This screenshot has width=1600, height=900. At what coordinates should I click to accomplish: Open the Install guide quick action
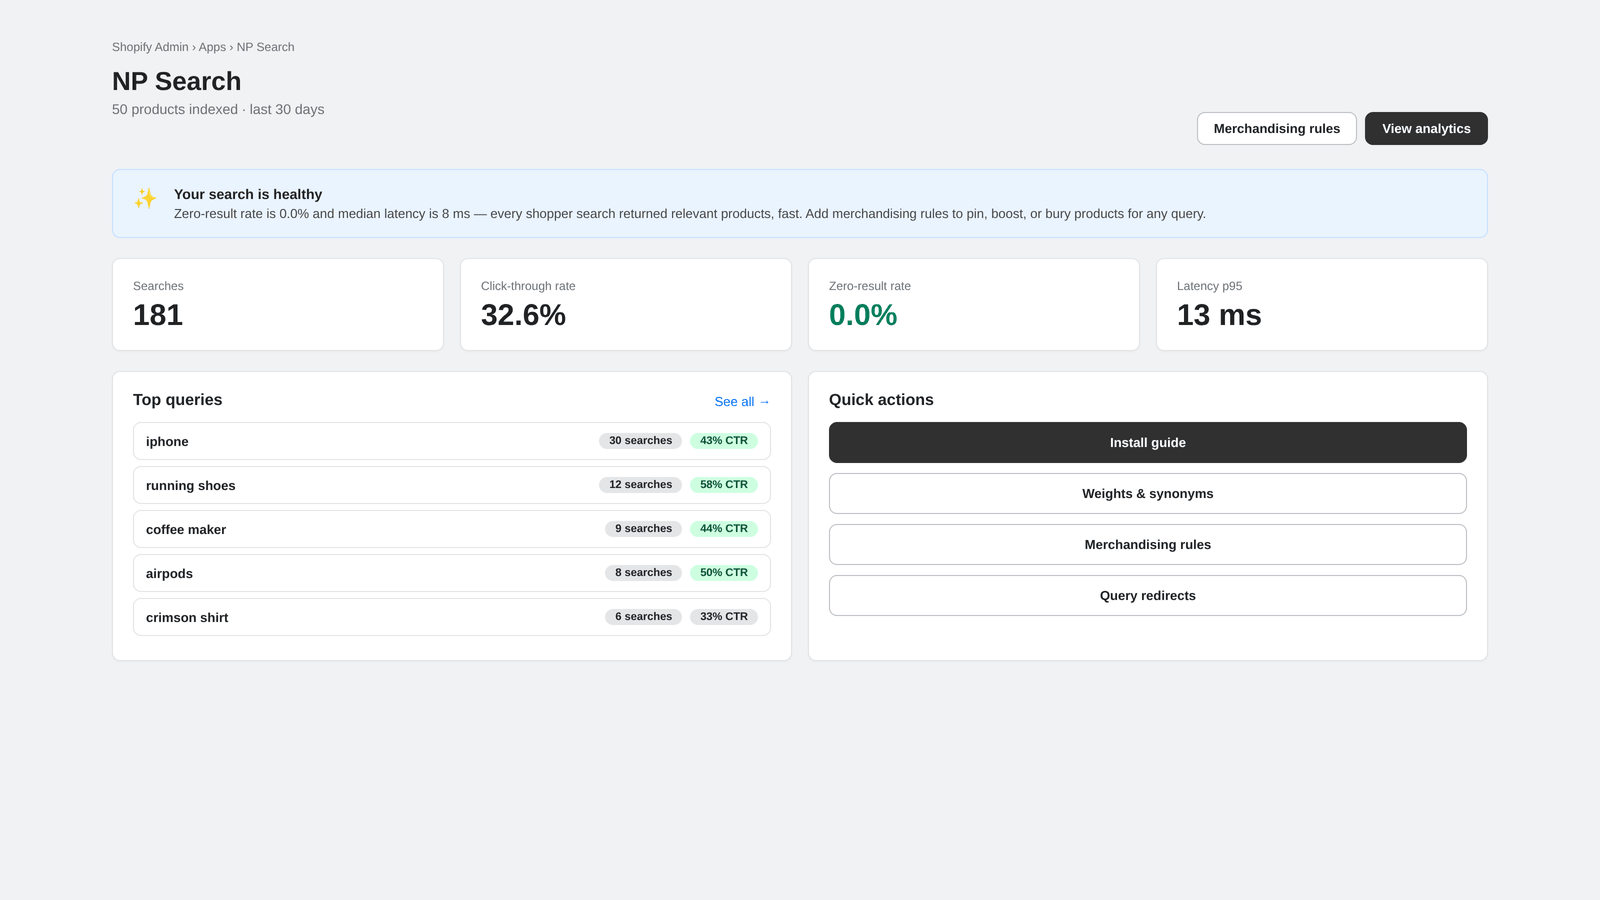(1148, 442)
